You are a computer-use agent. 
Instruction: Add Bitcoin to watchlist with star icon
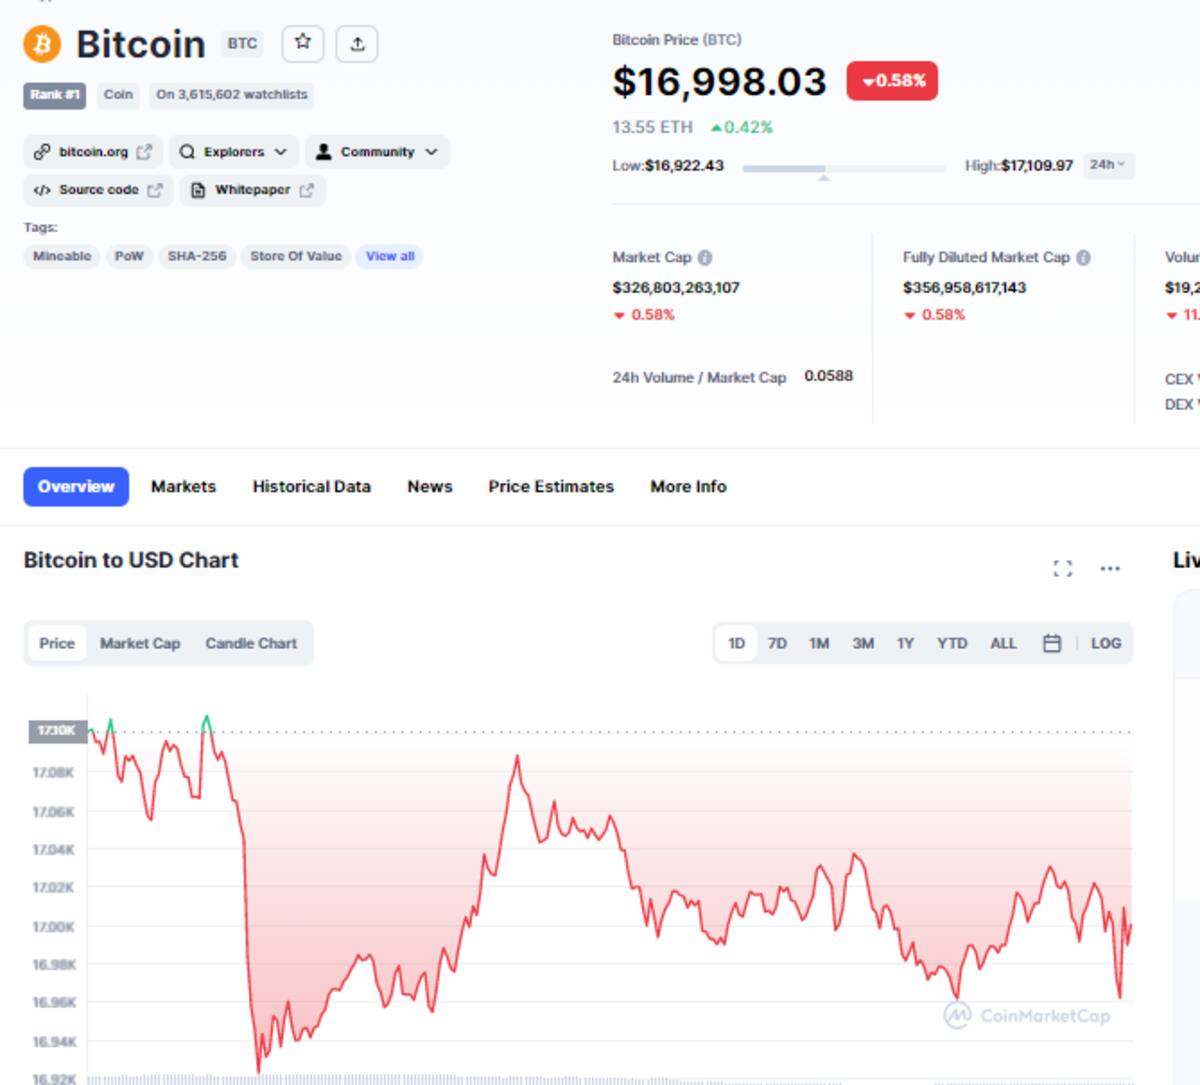(x=303, y=43)
